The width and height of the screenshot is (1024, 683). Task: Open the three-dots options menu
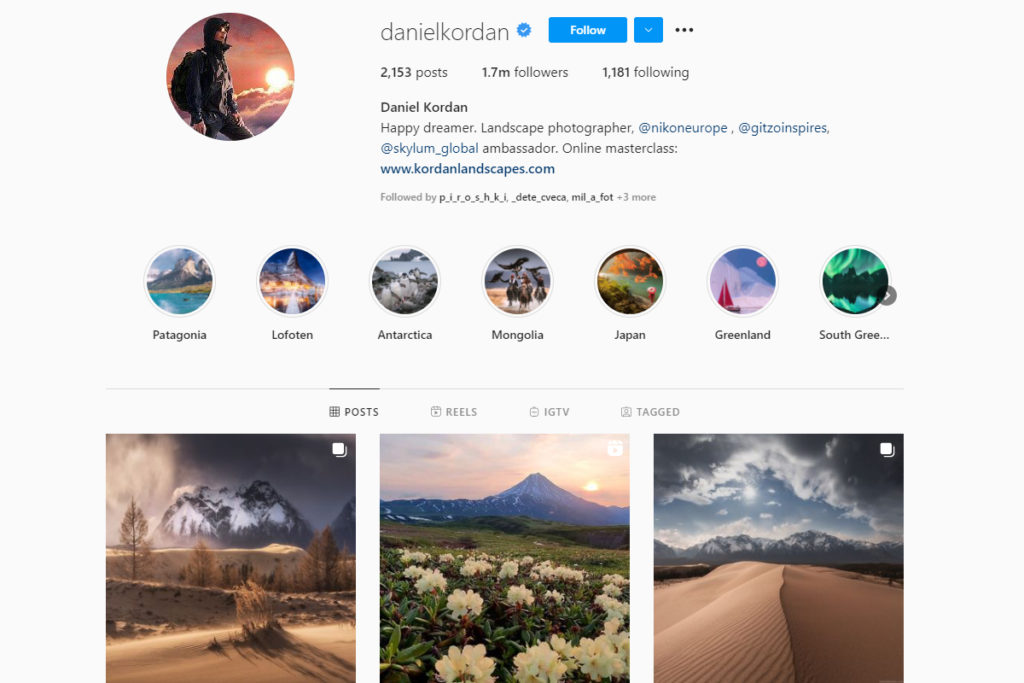(684, 30)
